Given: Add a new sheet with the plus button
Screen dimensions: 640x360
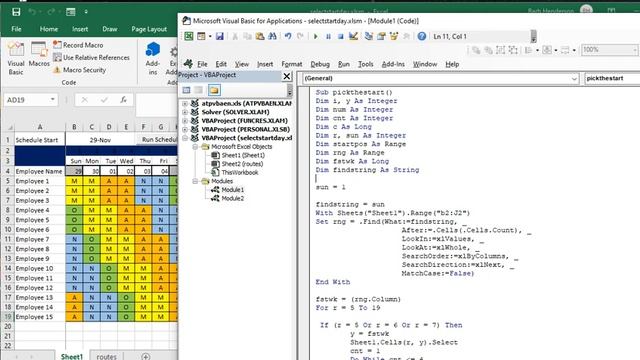Looking at the screenshot, I should click(145, 356).
